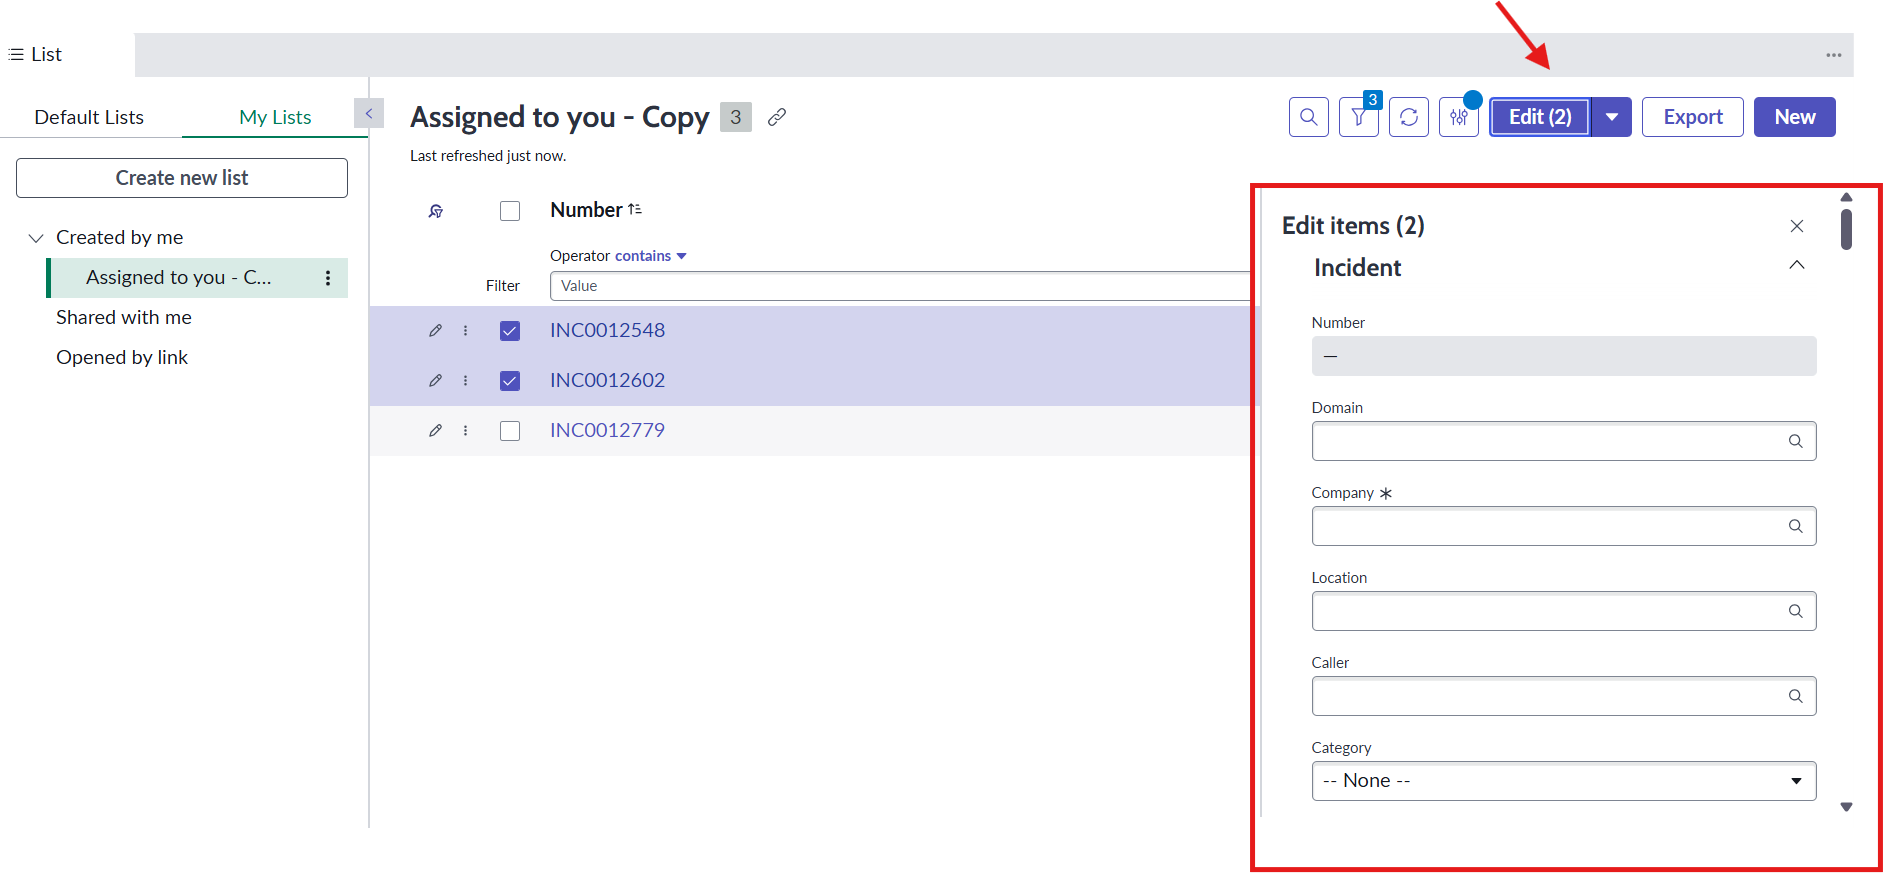Image resolution: width=1883 pixels, height=873 pixels.
Task: Open the Category dropdown
Action: tap(1564, 781)
